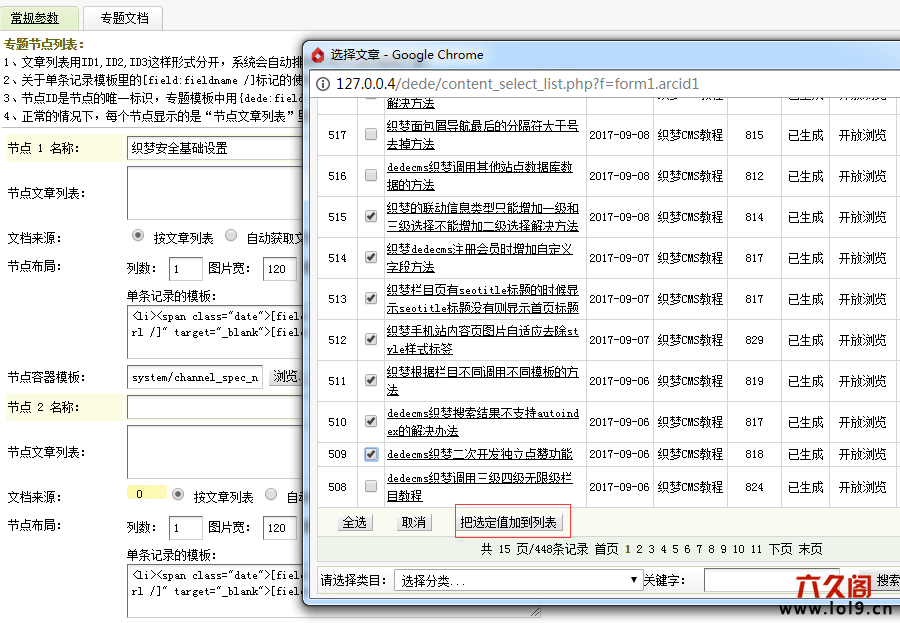Click the 把选定值加到列表 button

512,522
